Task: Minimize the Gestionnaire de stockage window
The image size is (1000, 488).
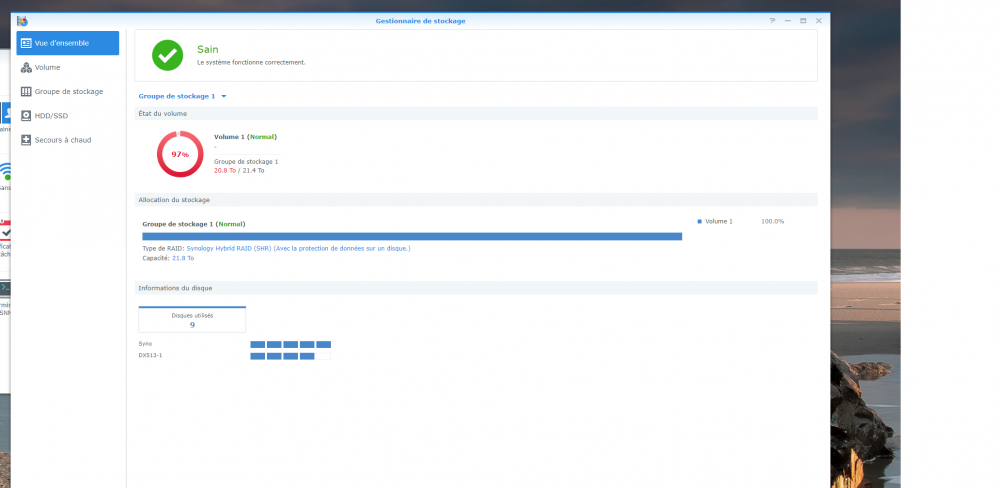Action: [x=788, y=21]
